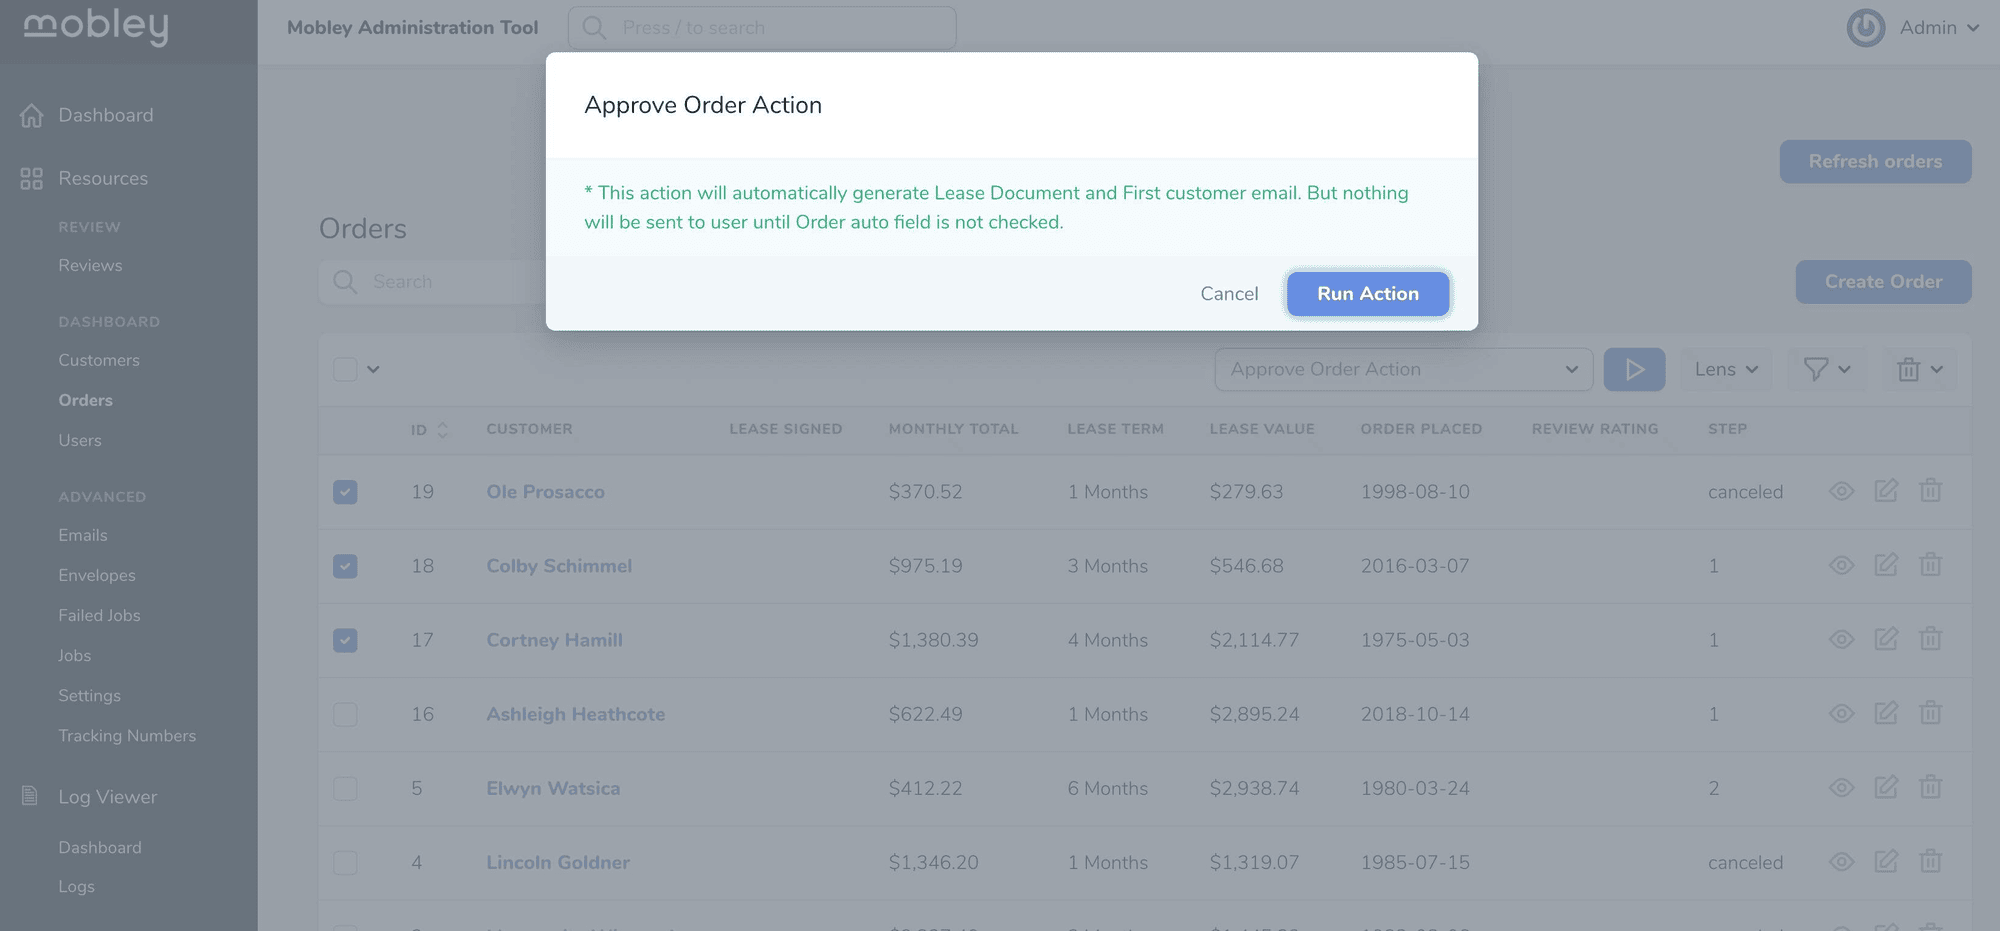Expand the Admin user menu chevron
2000x931 pixels.
click(x=1973, y=28)
